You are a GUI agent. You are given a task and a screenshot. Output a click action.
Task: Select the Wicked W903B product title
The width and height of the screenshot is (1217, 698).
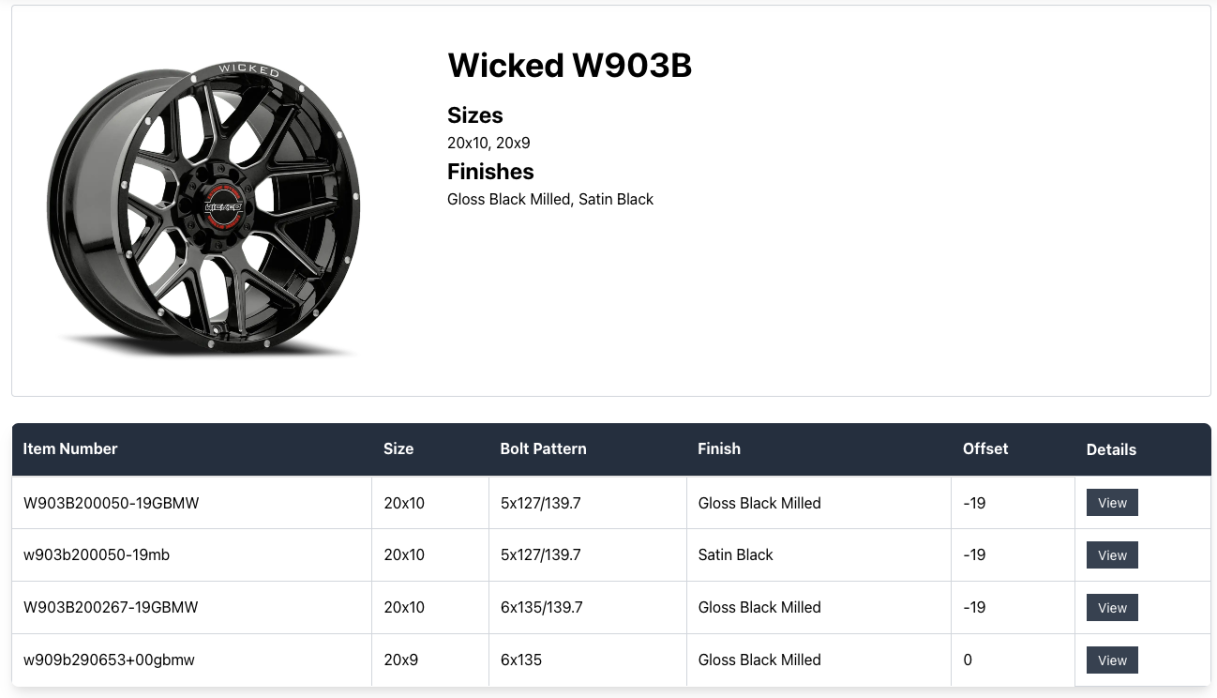click(569, 66)
